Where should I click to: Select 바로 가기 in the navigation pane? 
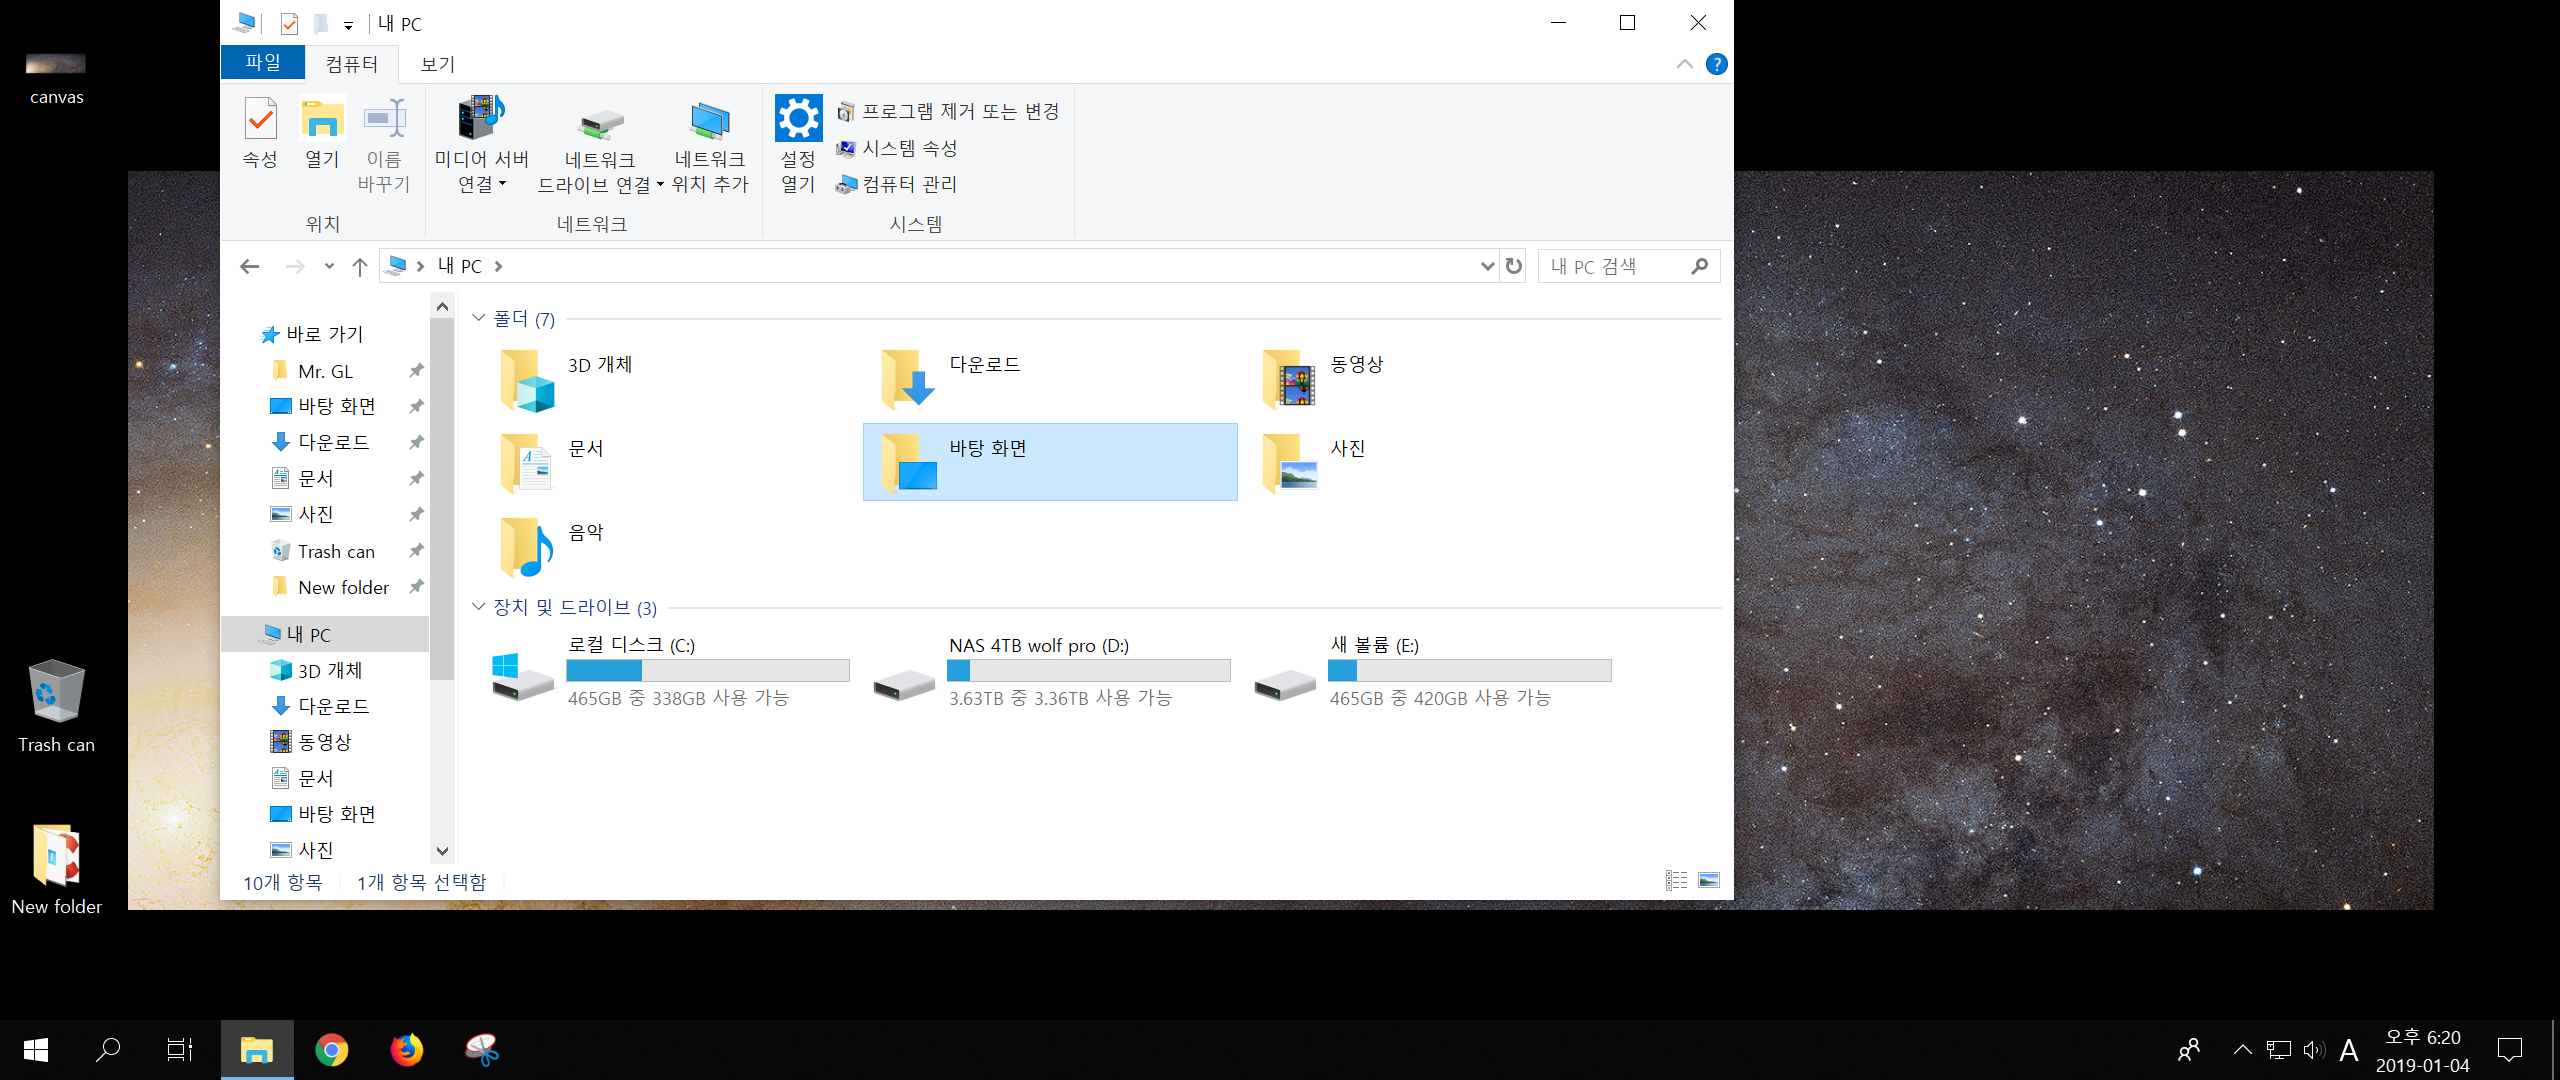pos(324,334)
